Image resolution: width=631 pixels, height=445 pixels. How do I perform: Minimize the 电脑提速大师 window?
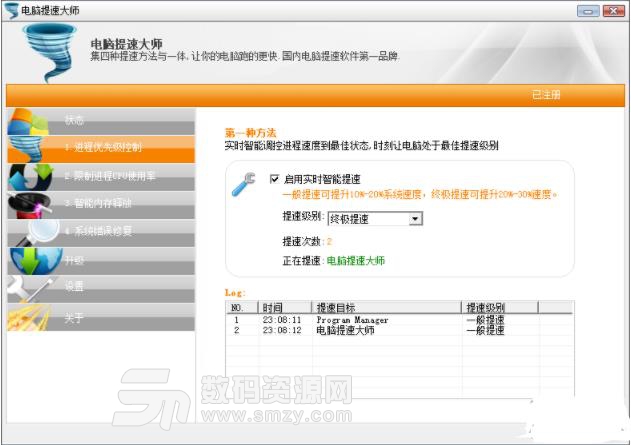588,11
